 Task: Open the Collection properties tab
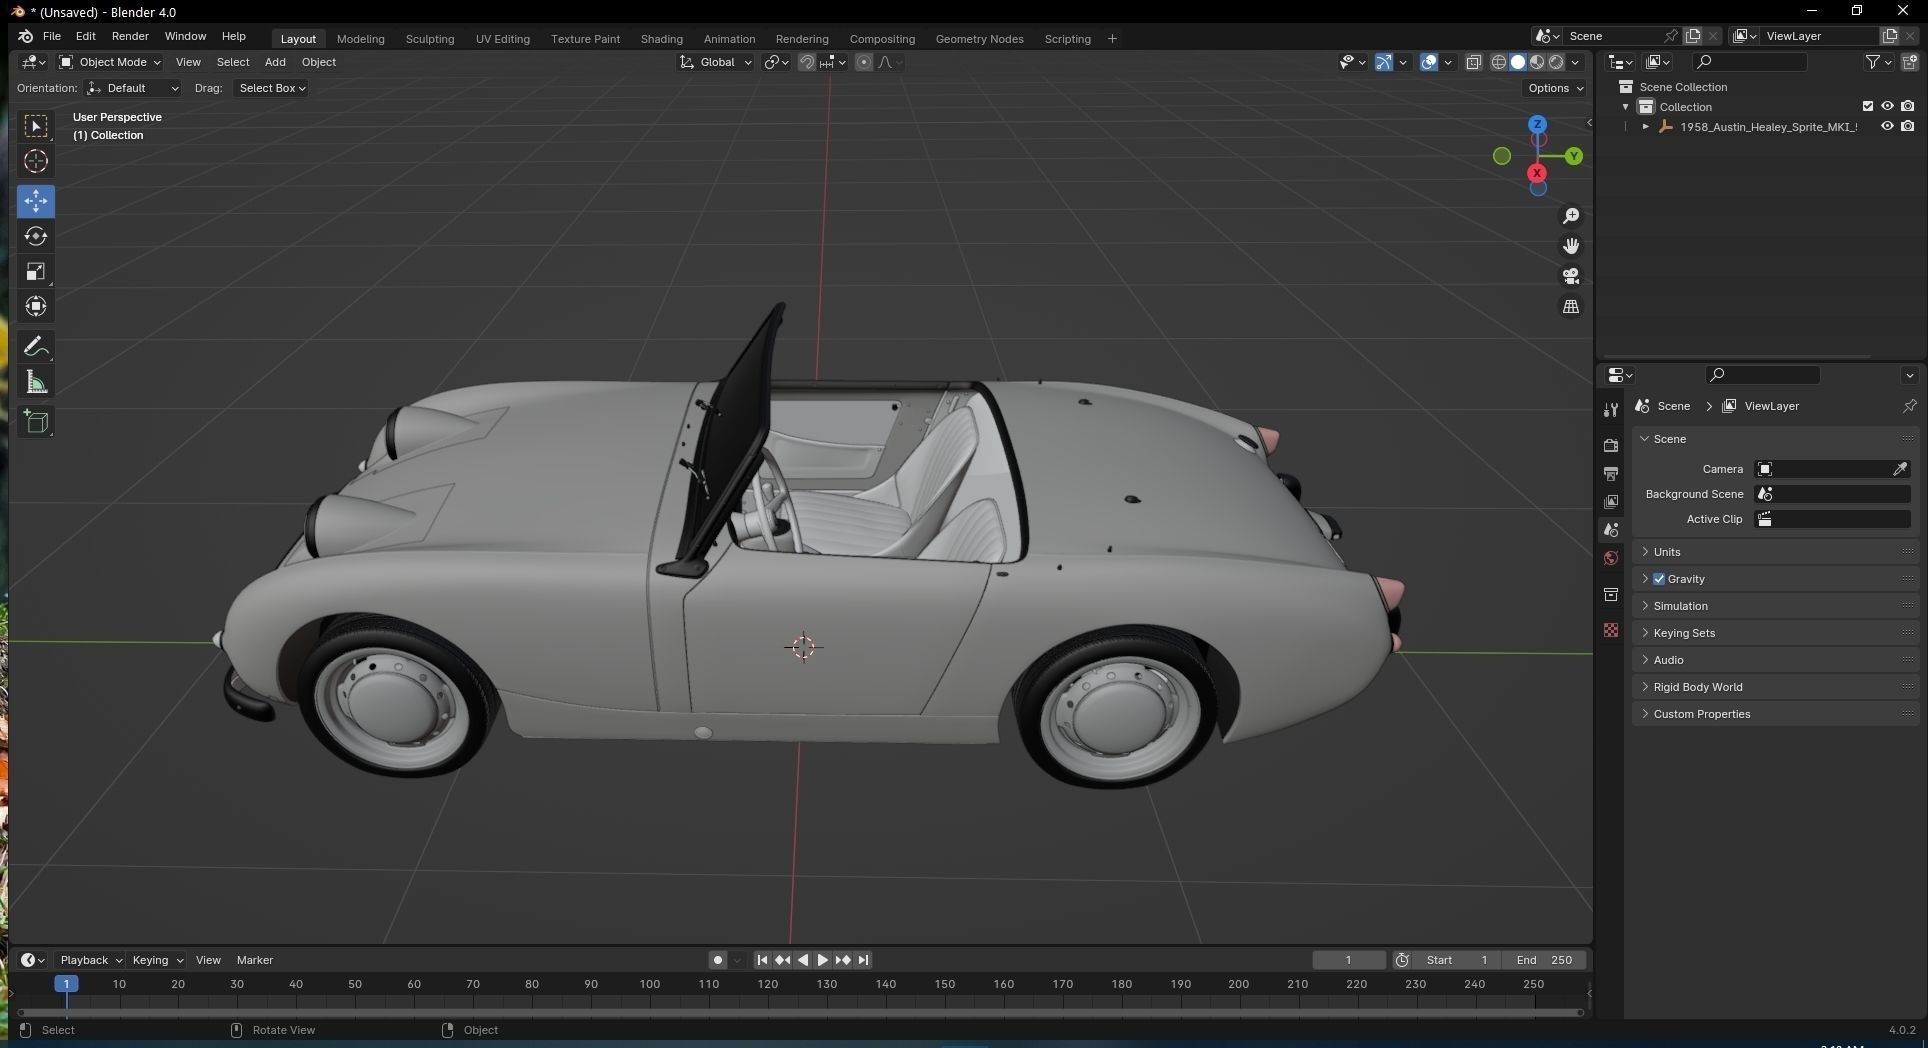pyautogui.click(x=1610, y=594)
